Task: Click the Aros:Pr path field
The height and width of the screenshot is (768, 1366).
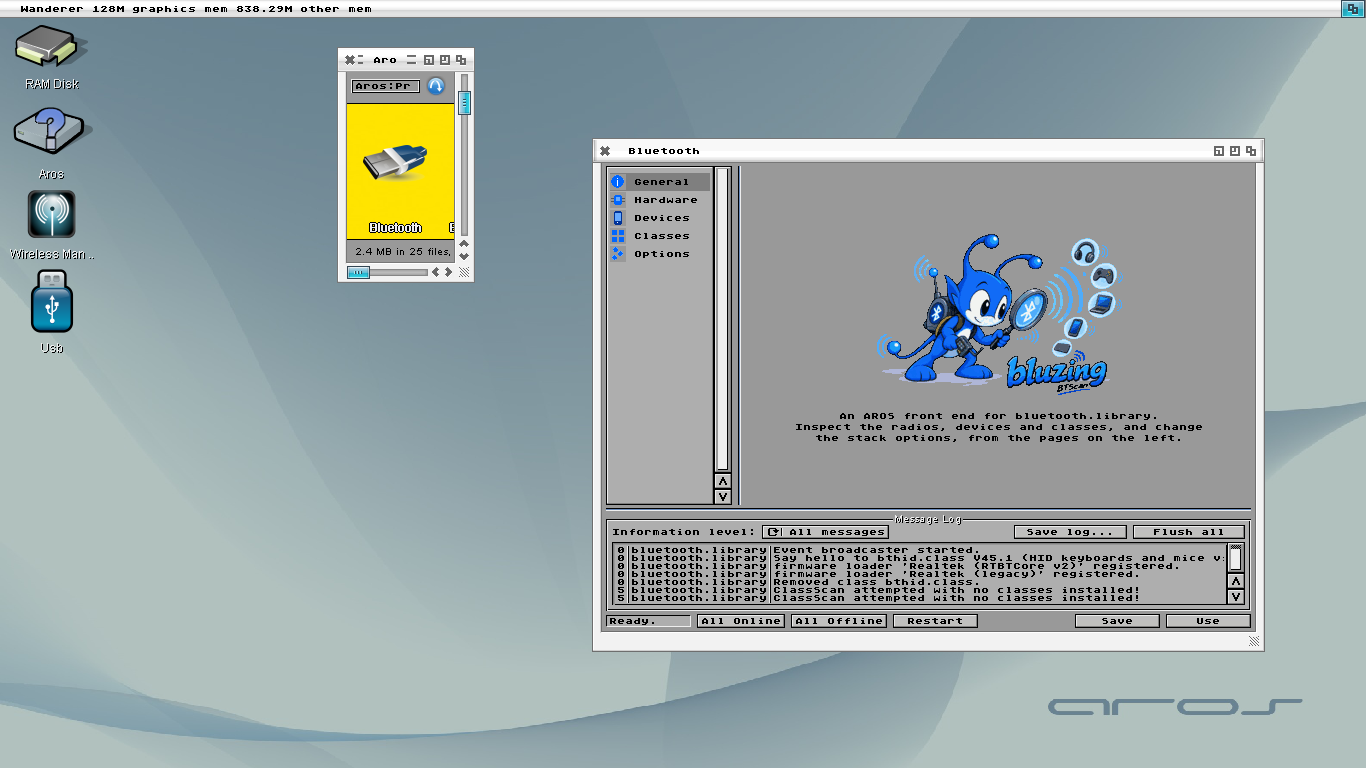Action: coord(386,86)
